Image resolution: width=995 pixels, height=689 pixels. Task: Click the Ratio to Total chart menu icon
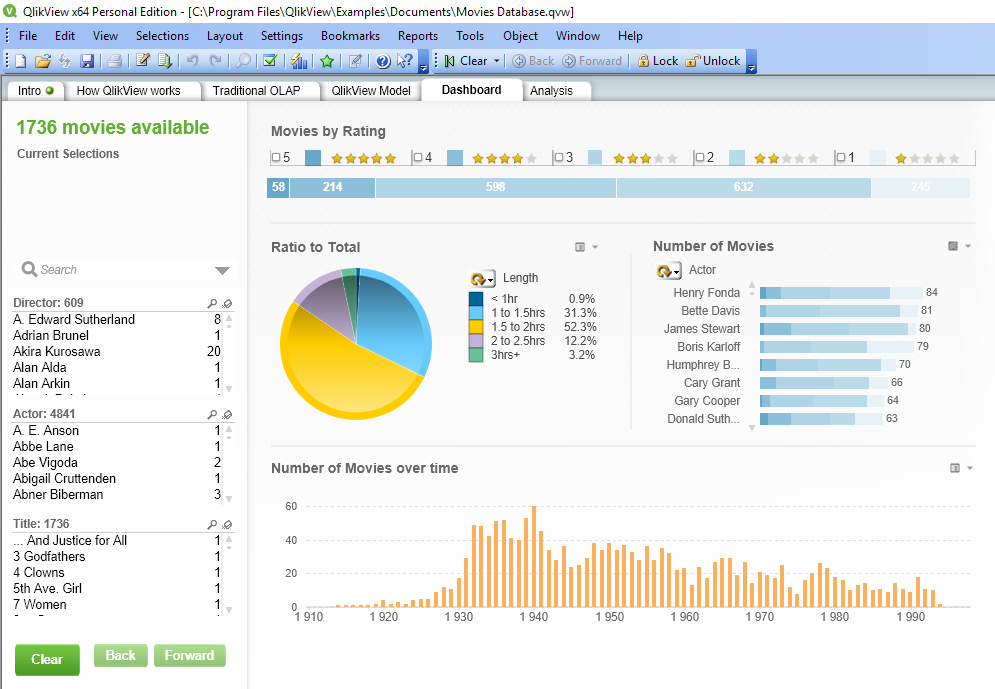coord(580,247)
